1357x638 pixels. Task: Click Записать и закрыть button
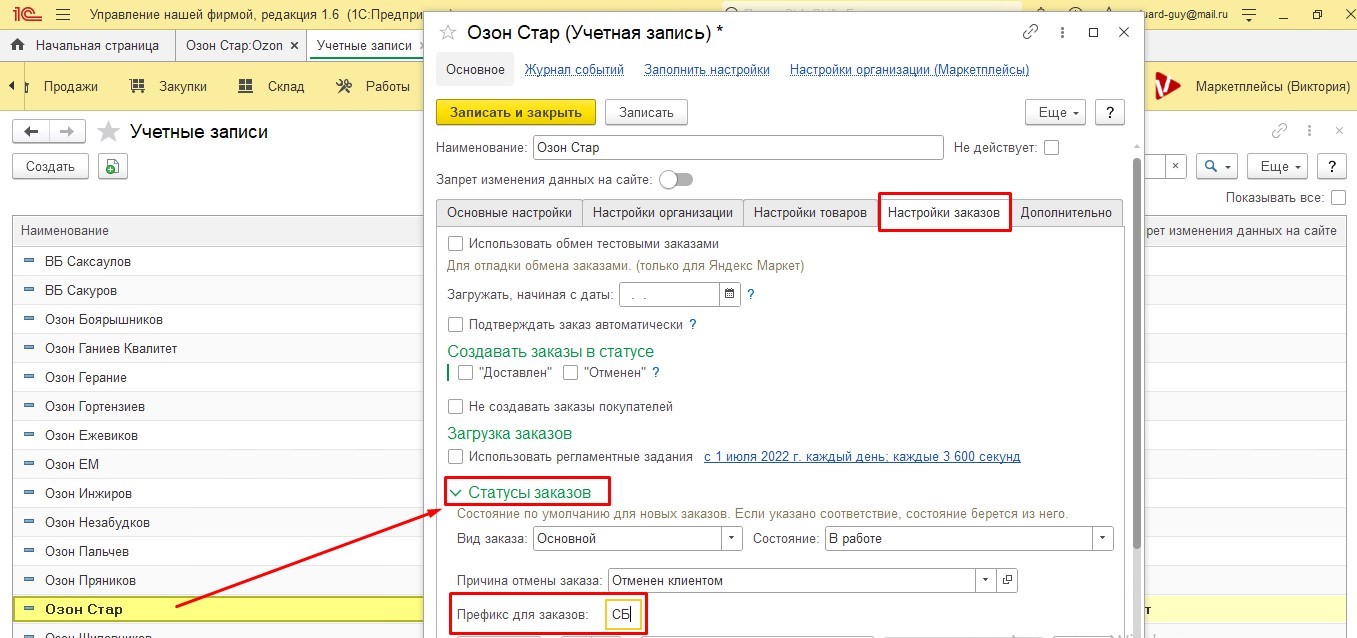[x=516, y=112]
